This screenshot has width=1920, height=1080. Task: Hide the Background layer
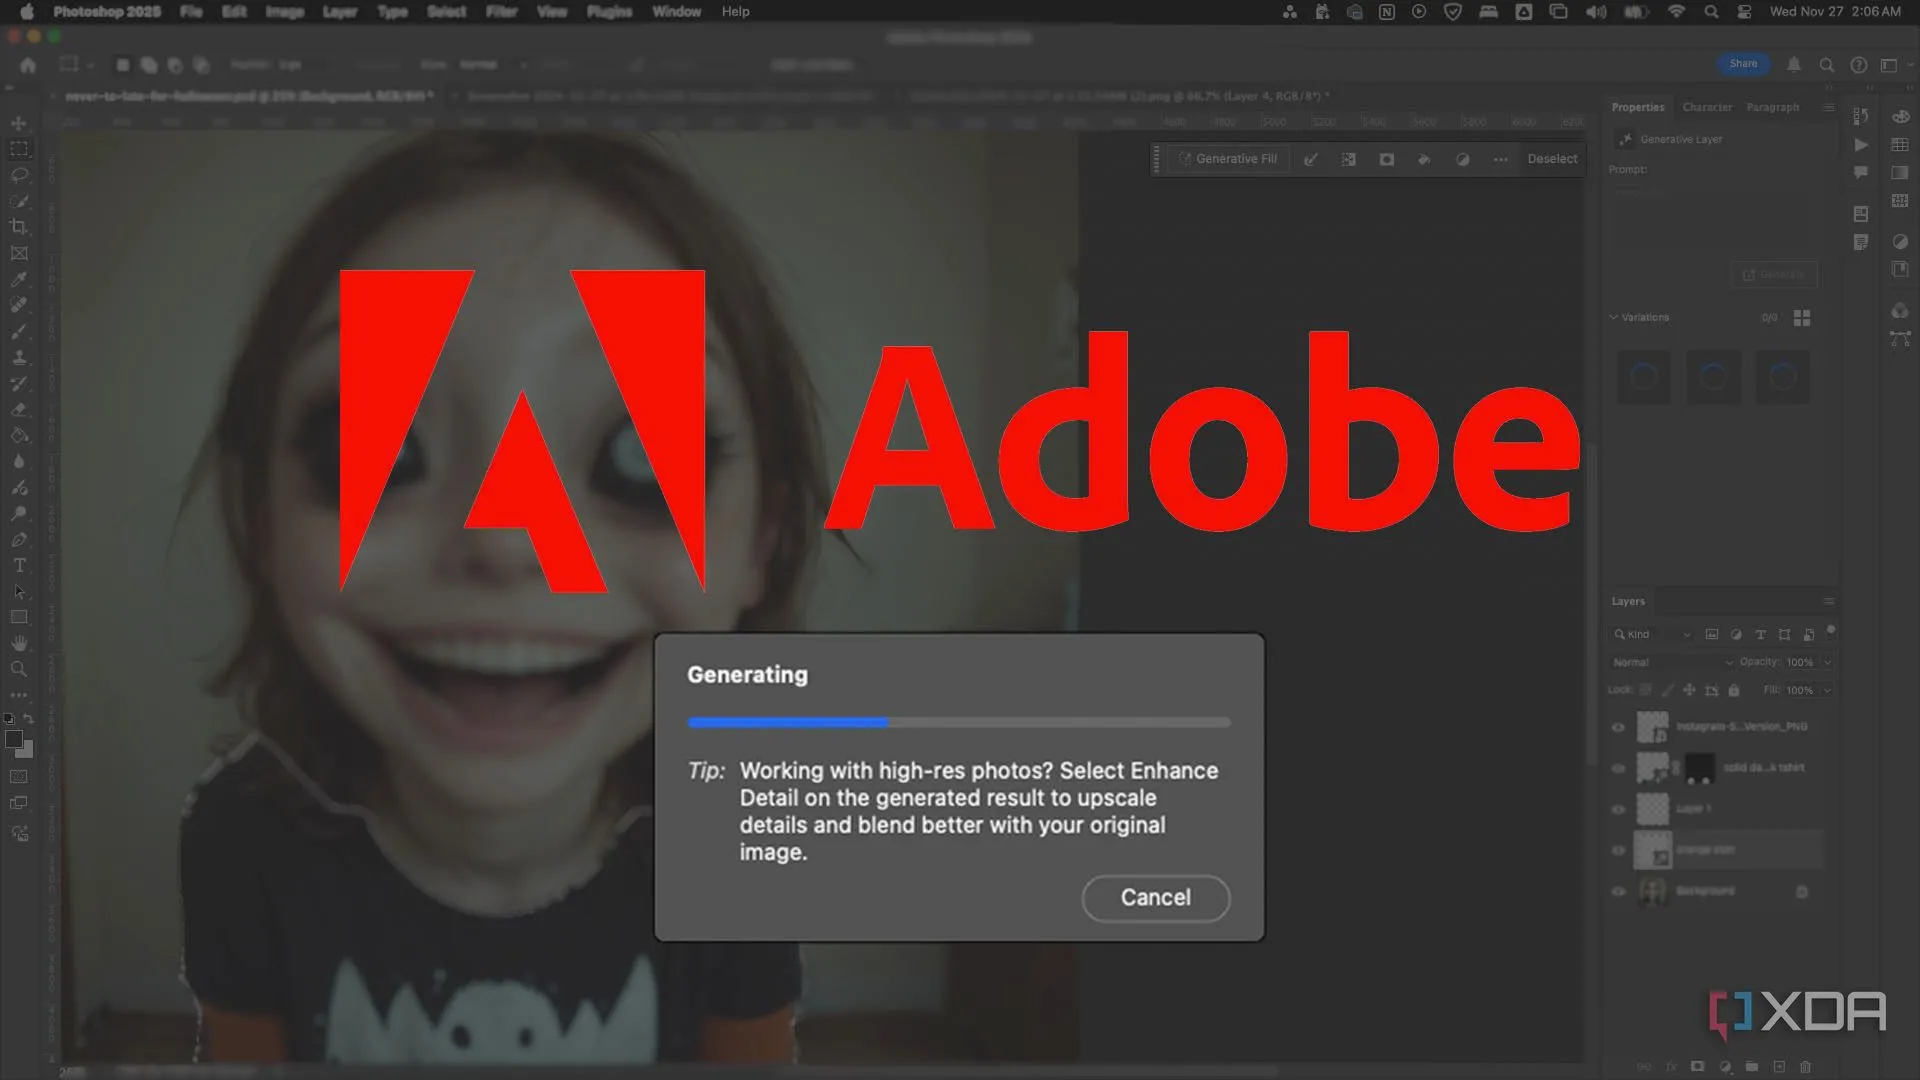(1618, 891)
